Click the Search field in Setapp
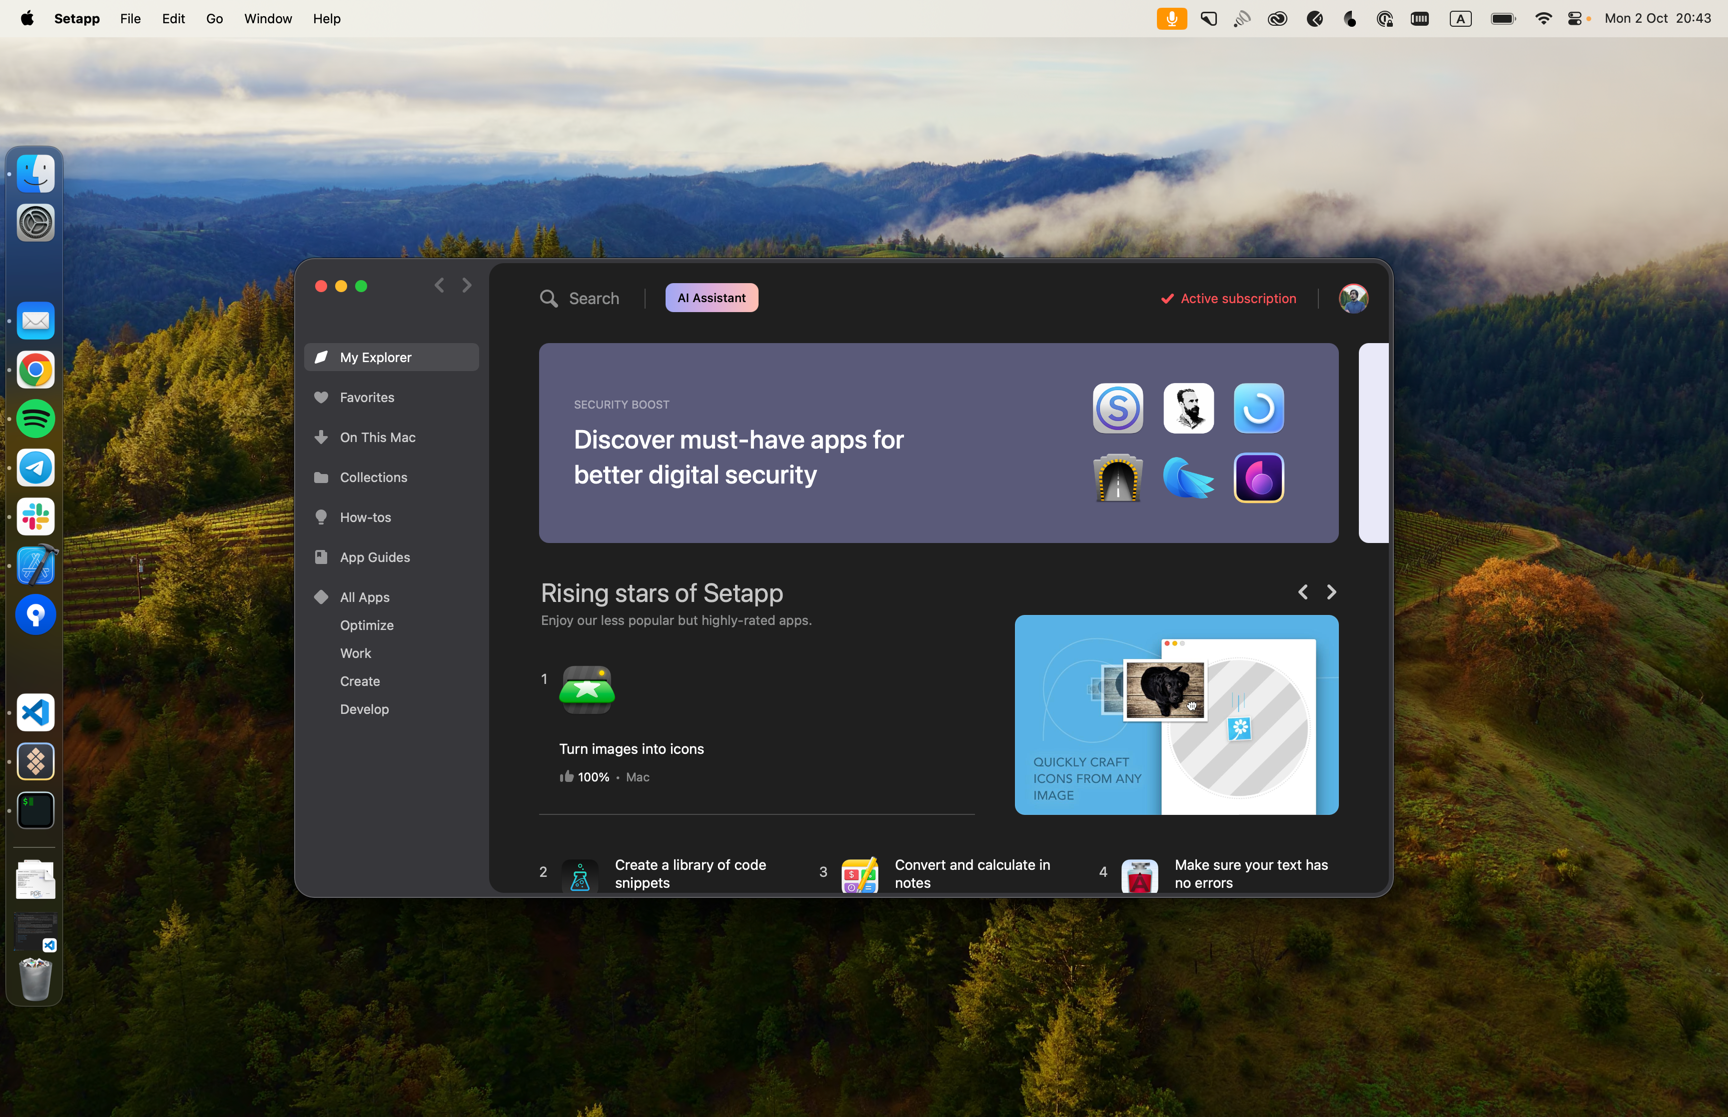The height and width of the screenshot is (1117, 1728). 580,298
